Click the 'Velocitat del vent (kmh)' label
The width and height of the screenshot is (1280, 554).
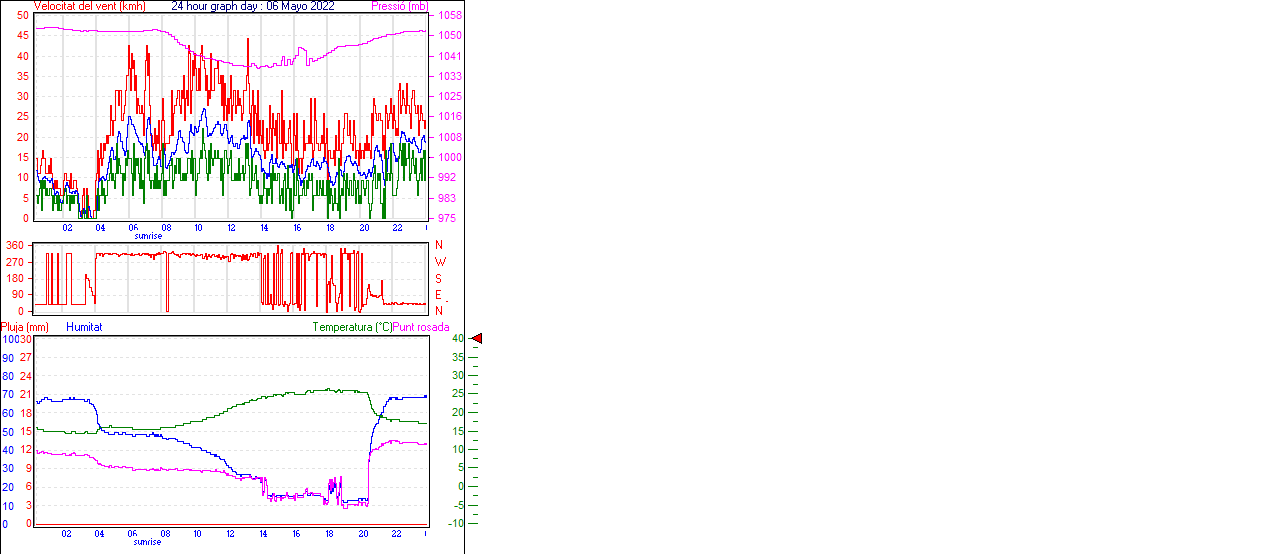pyautogui.click(x=89, y=6)
